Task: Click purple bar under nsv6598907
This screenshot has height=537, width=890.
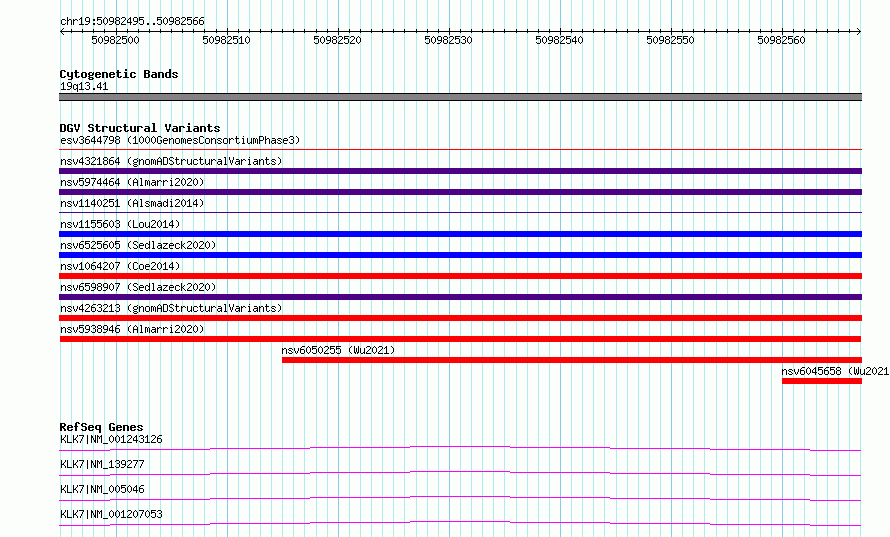Action: [460, 297]
